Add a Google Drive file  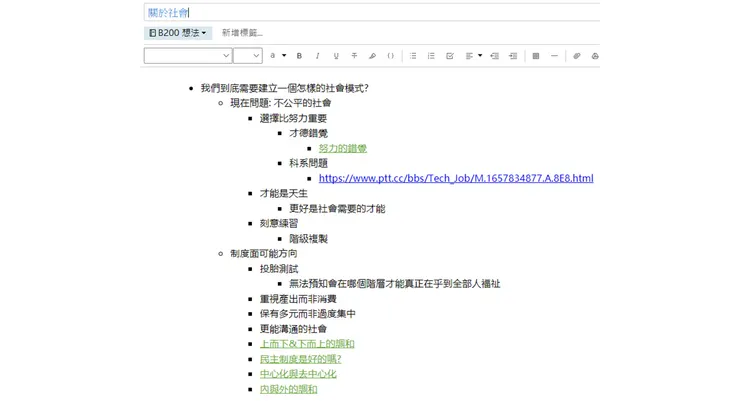pos(595,56)
